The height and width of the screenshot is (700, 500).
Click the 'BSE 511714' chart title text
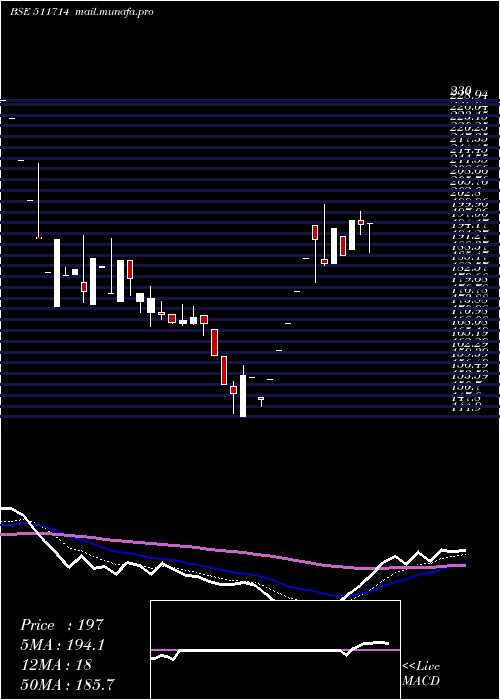coord(39,12)
